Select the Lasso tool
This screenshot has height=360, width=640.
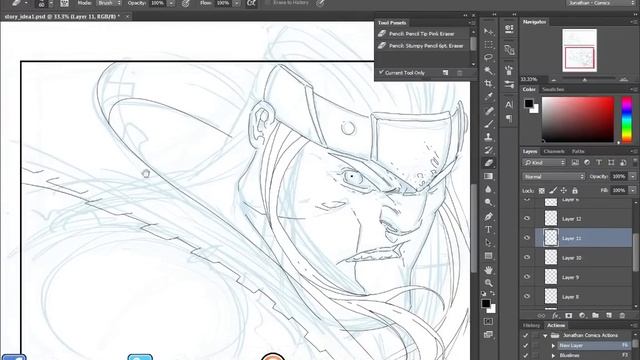coord(488,57)
